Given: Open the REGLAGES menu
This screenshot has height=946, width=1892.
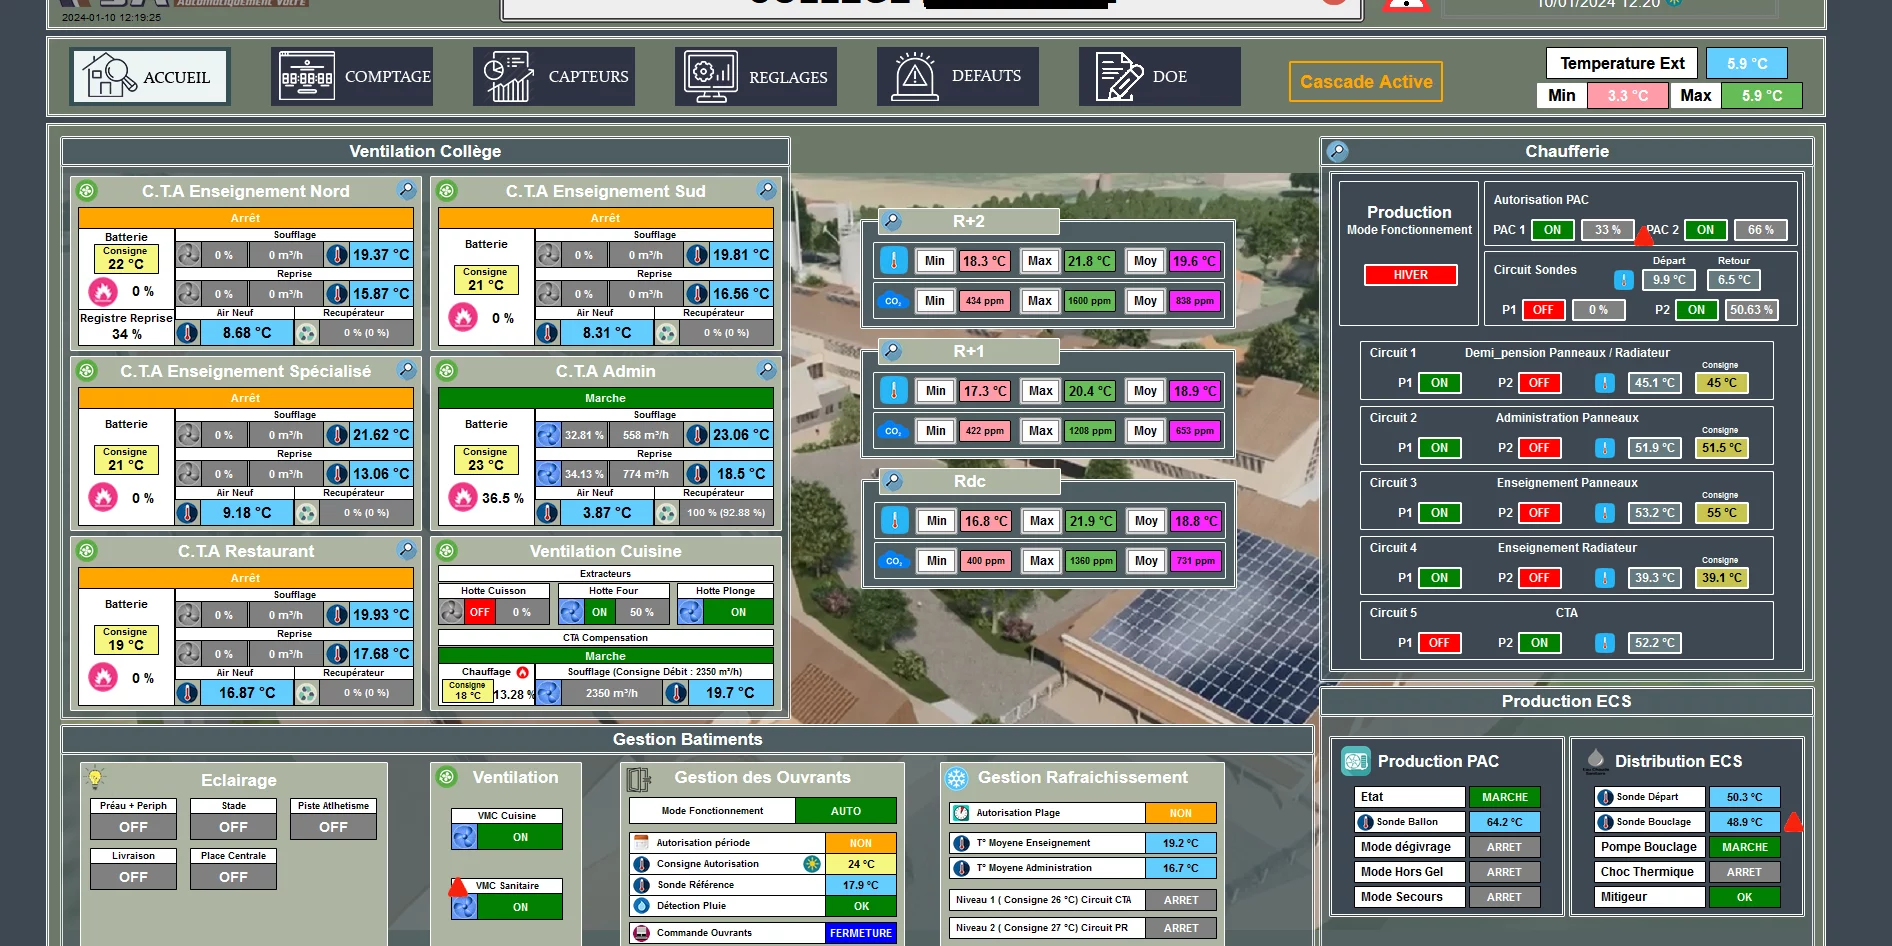Looking at the screenshot, I should tap(755, 77).
